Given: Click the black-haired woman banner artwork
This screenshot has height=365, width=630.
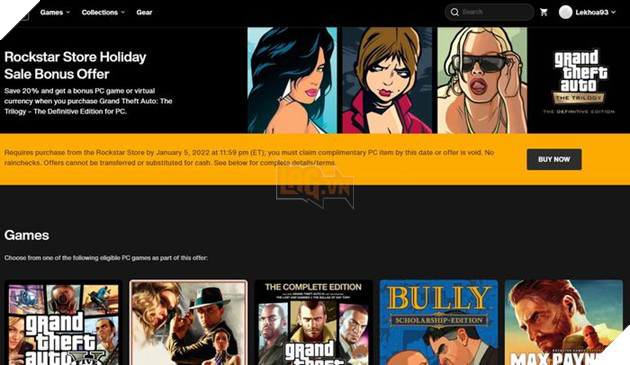Looking at the screenshot, I should click(292, 80).
